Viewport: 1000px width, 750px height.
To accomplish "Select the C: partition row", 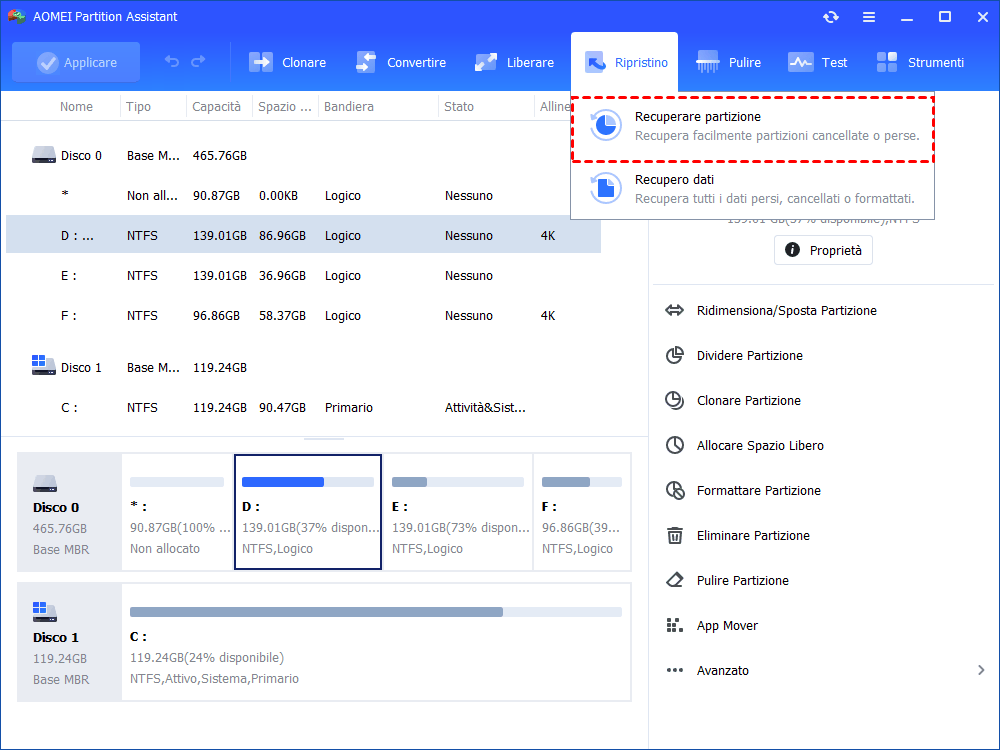I will pos(304,408).
